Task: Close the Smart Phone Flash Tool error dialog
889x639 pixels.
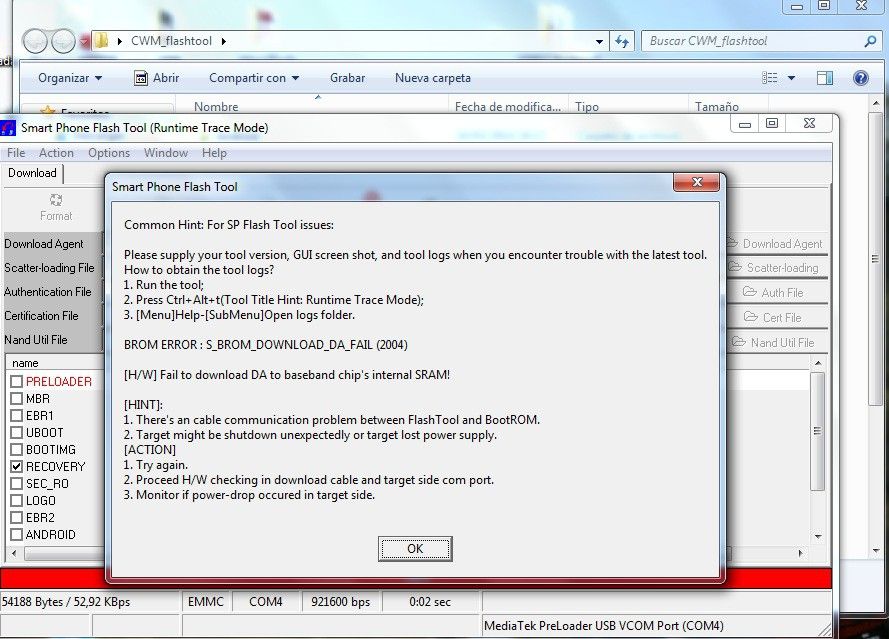Action: pyautogui.click(x=697, y=182)
